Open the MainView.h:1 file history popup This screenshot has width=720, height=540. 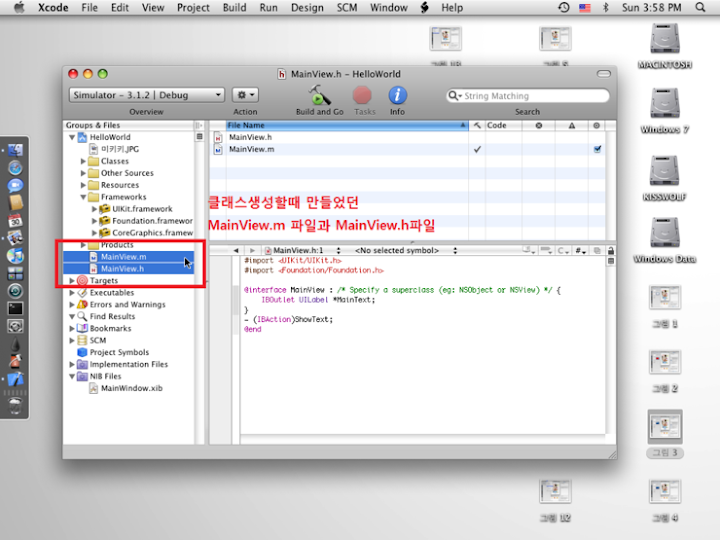click(x=302, y=251)
